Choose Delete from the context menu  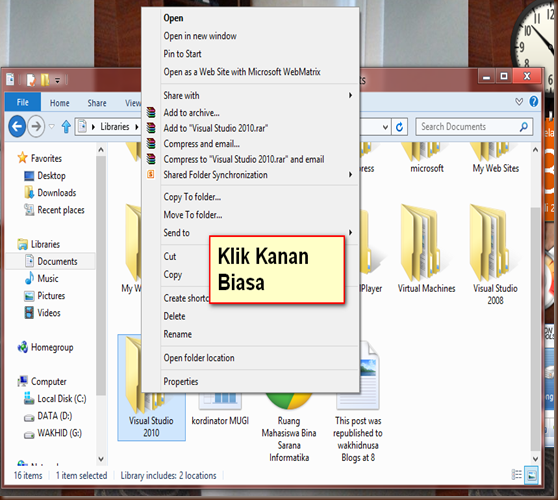point(174,316)
